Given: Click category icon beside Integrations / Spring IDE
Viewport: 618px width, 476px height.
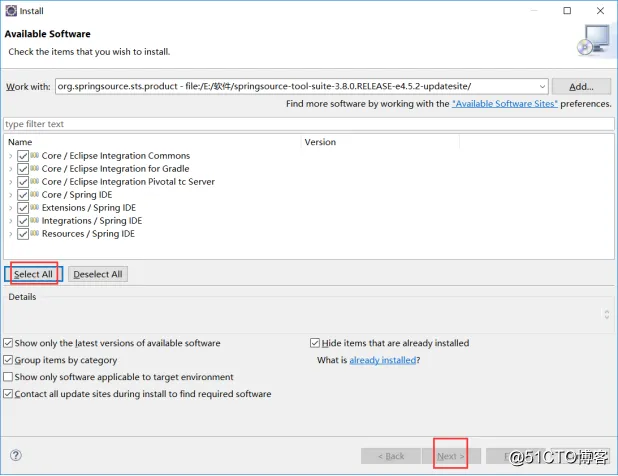Looking at the screenshot, I should point(35,220).
